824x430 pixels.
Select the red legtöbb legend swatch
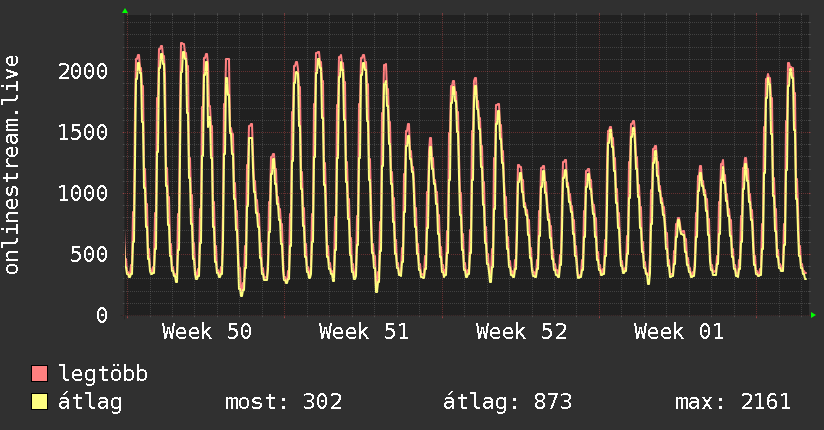(40, 375)
